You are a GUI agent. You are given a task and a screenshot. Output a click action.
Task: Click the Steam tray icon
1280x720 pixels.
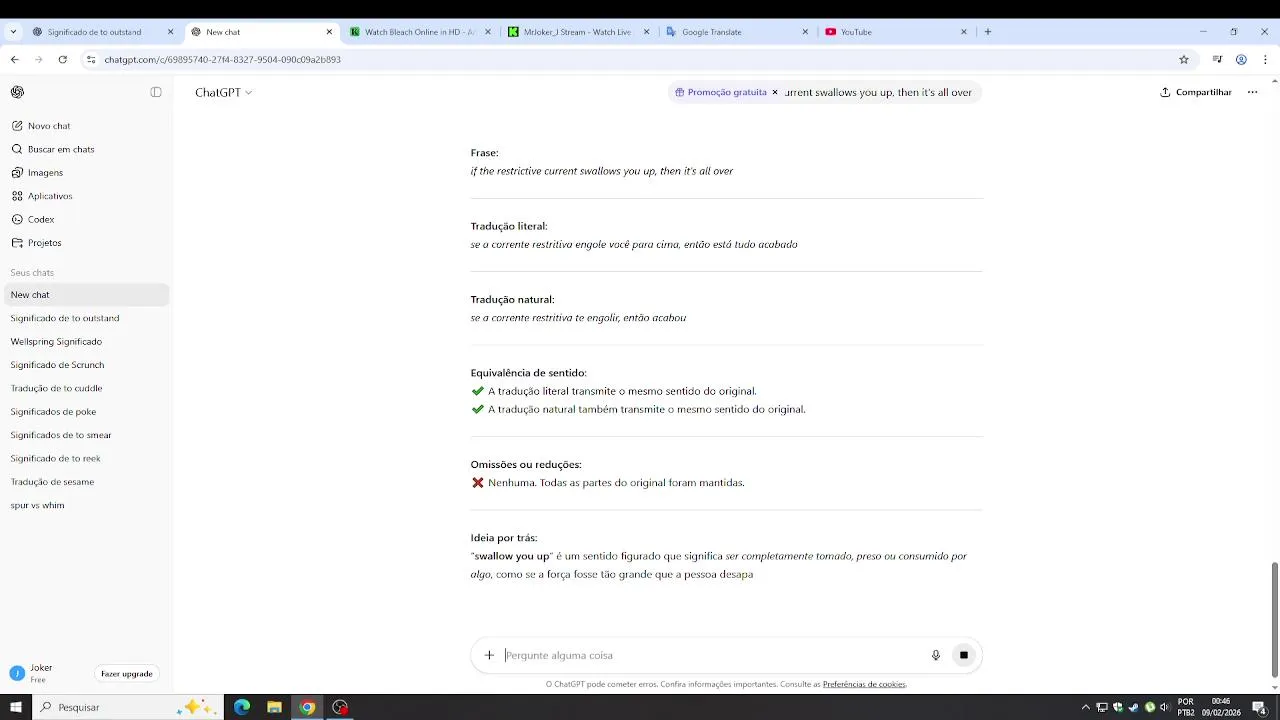[1133, 707]
